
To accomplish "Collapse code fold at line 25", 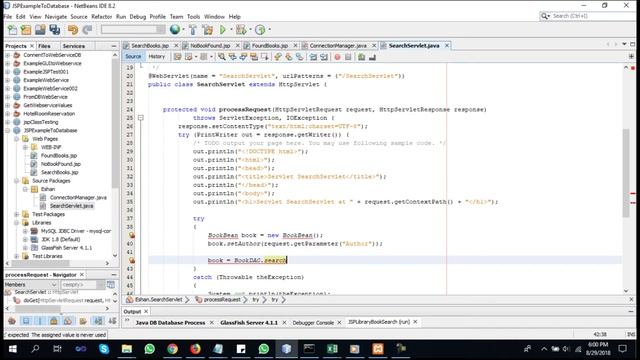I will pyautogui.click(x=141, y=118).
